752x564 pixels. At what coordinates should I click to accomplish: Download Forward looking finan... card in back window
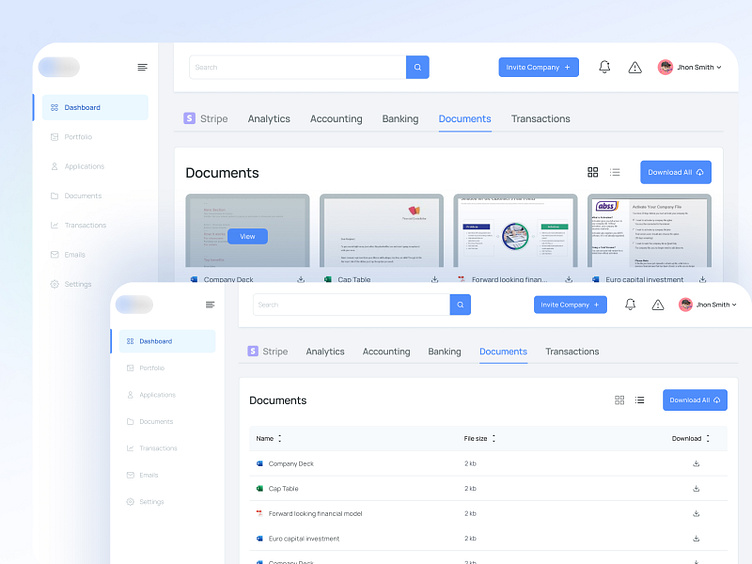(569, 279)
